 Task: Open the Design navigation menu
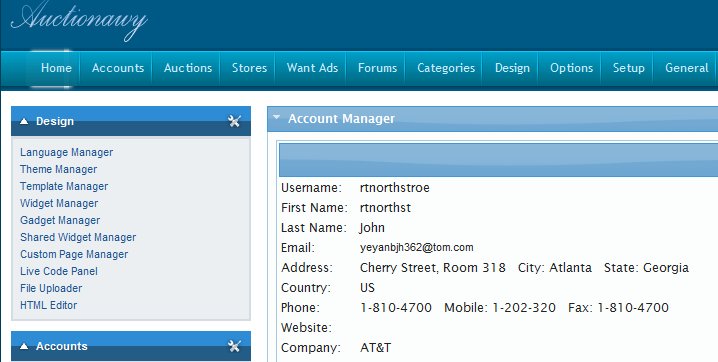point(512,68)
